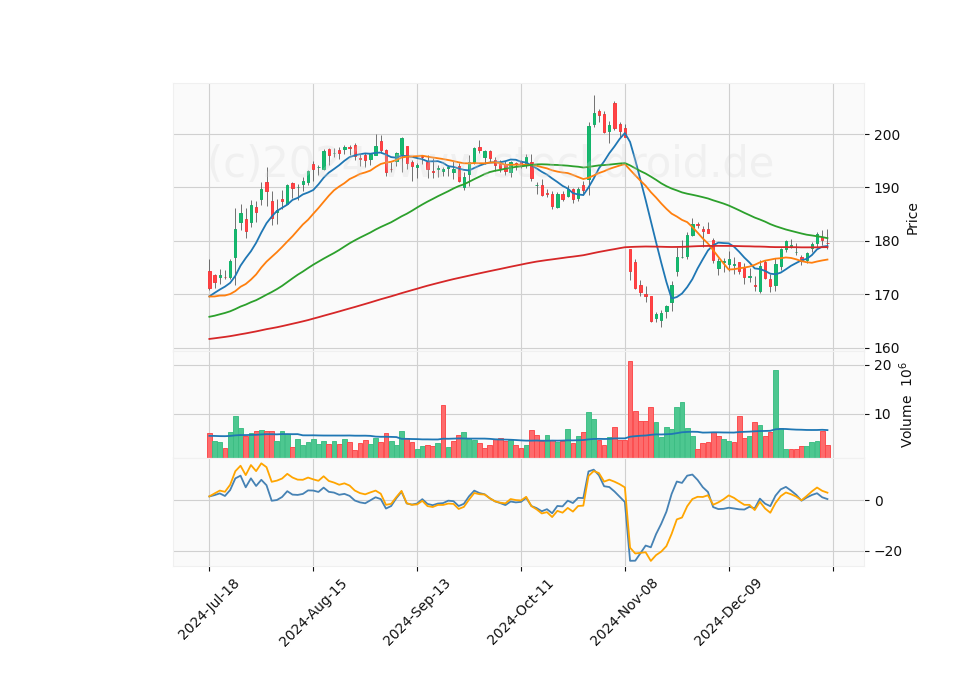Click the 160 price tick label
This screenshot has width=960, height=690.
pyautogui.click(x=887, y=348)
